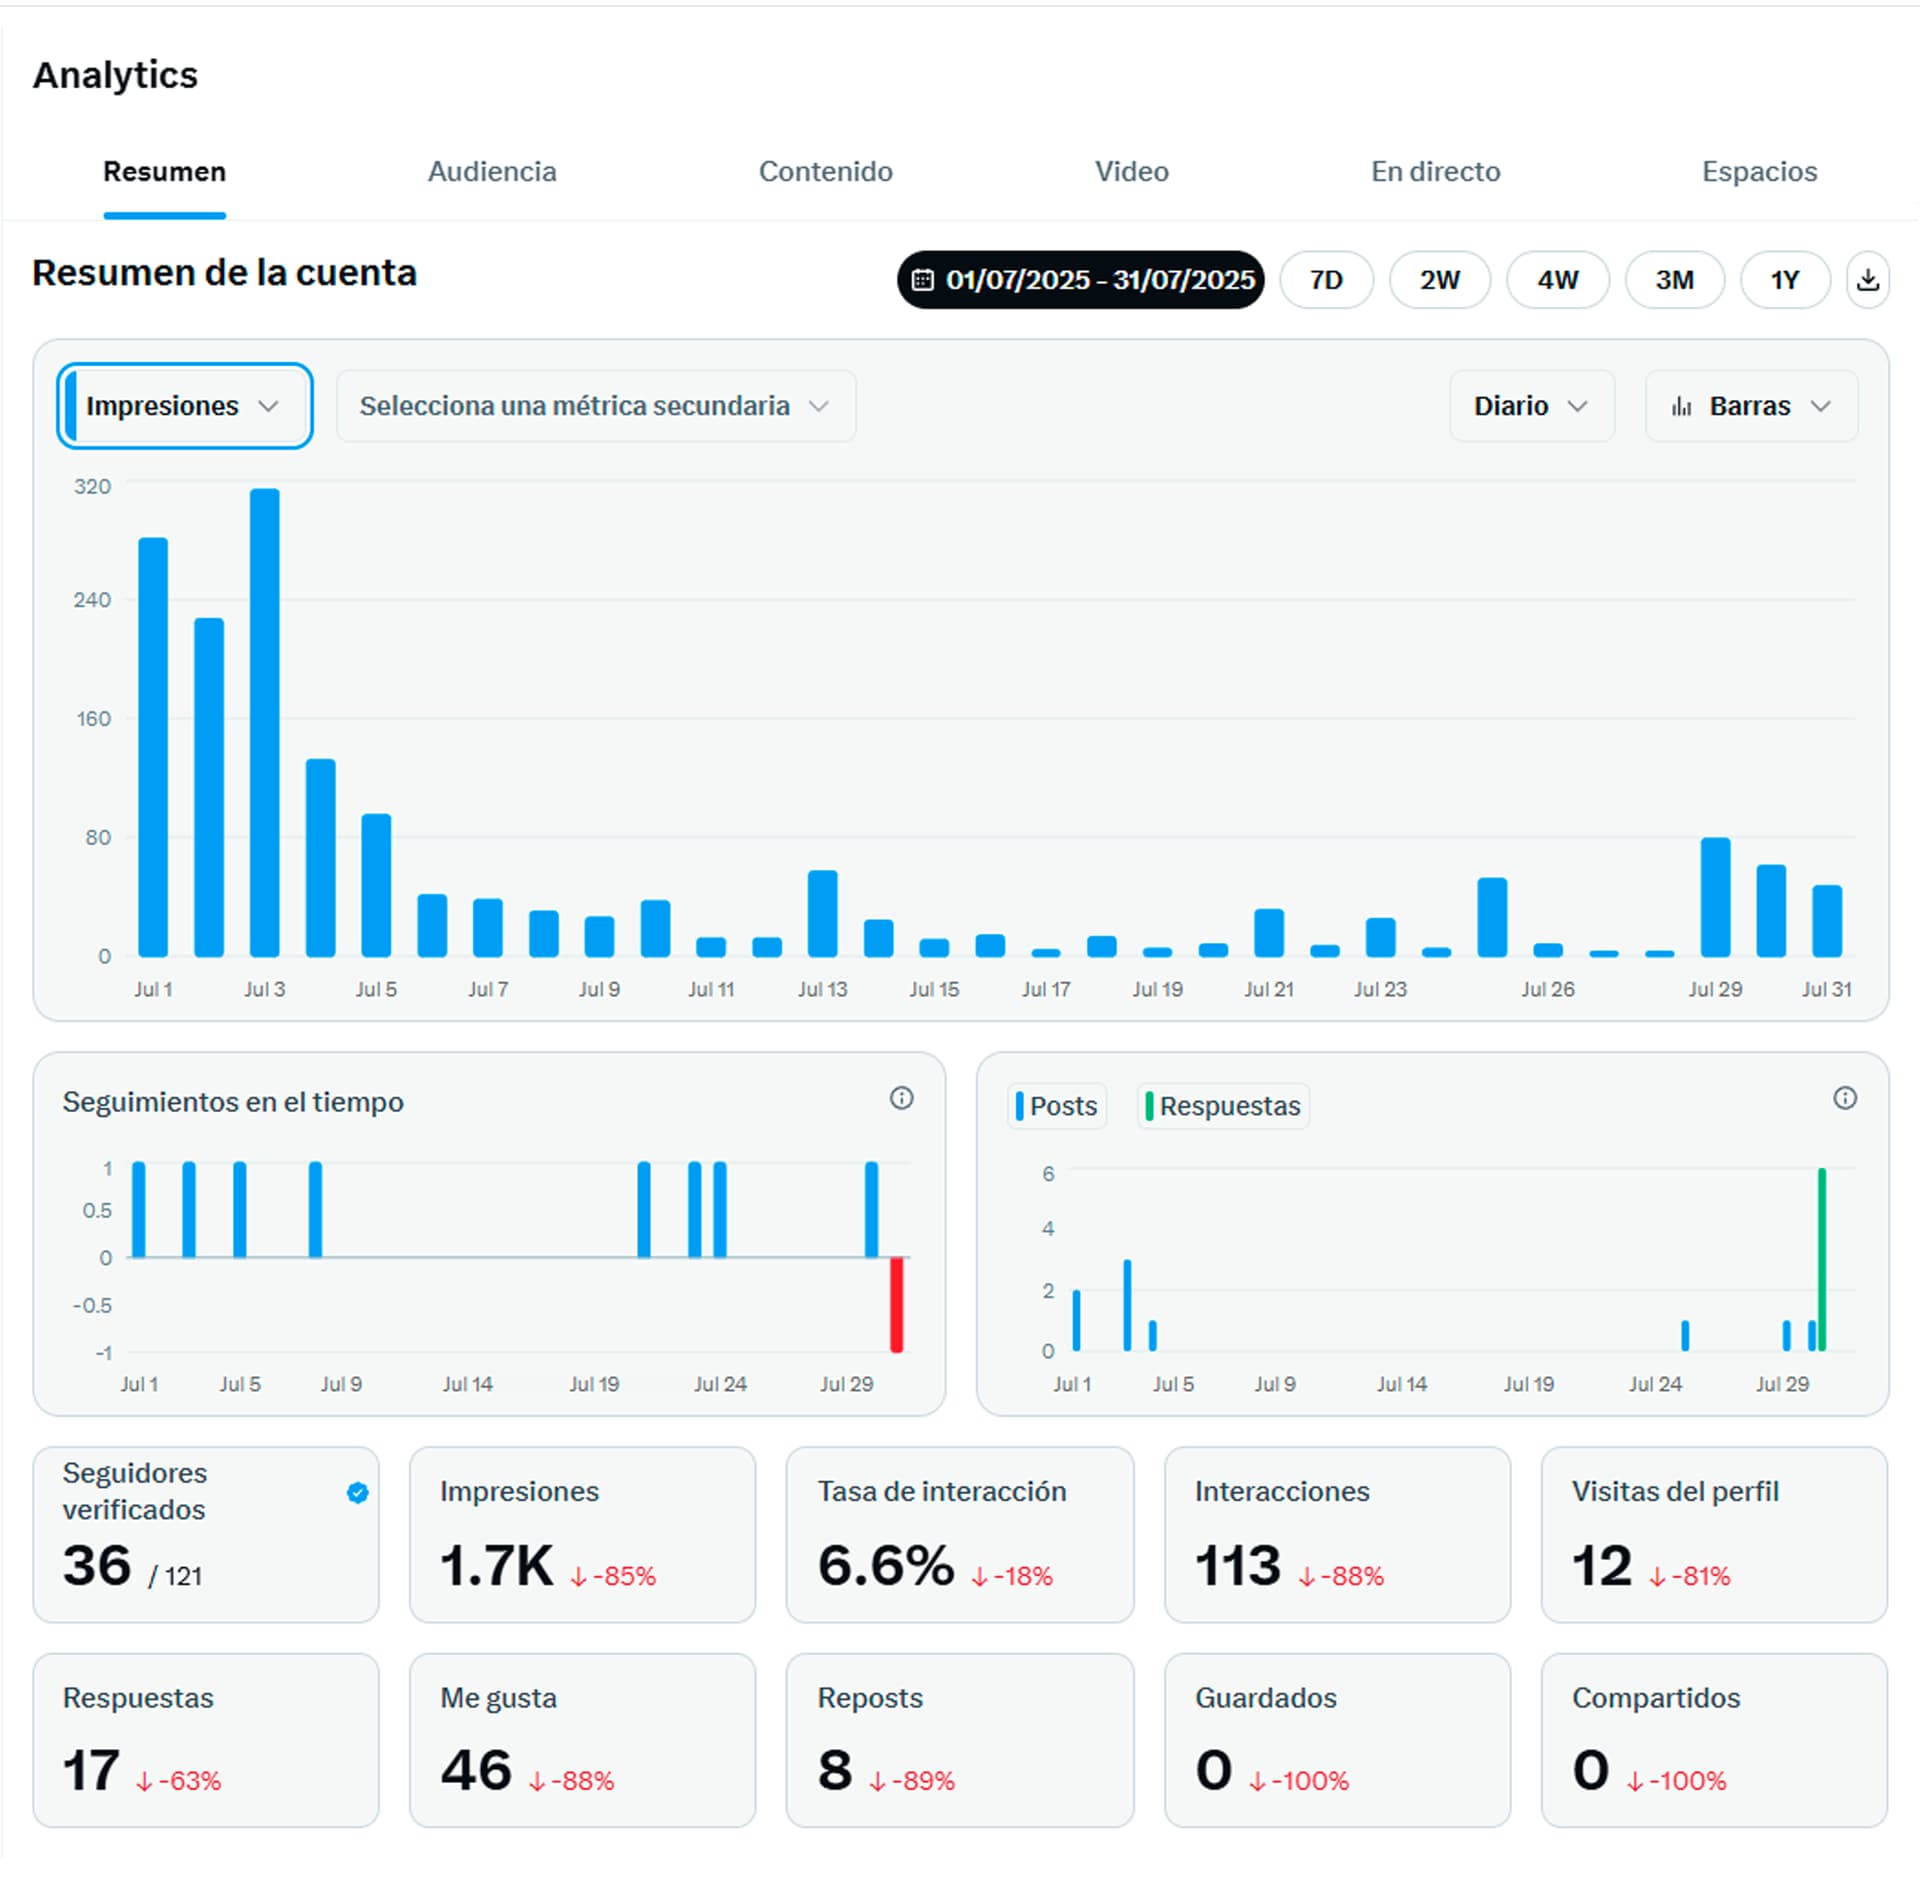
Task: Open the Diario interval dropdown
Action: point(1531,406)
